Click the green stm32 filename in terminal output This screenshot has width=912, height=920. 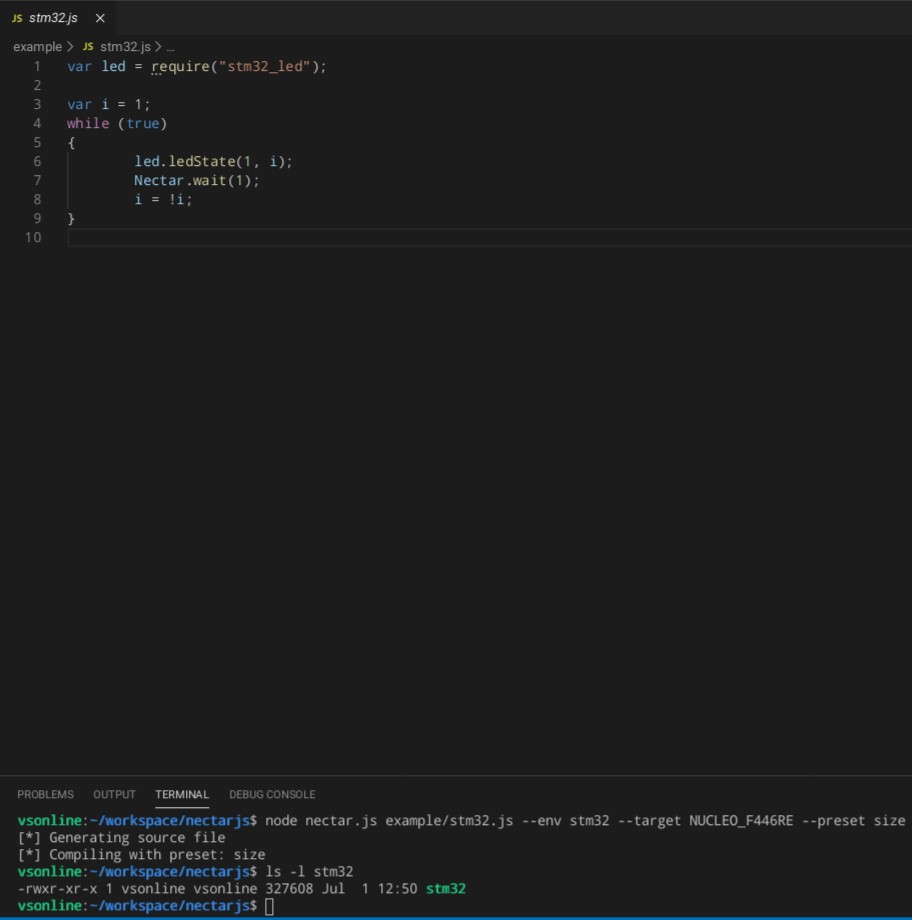pos(449,888)
